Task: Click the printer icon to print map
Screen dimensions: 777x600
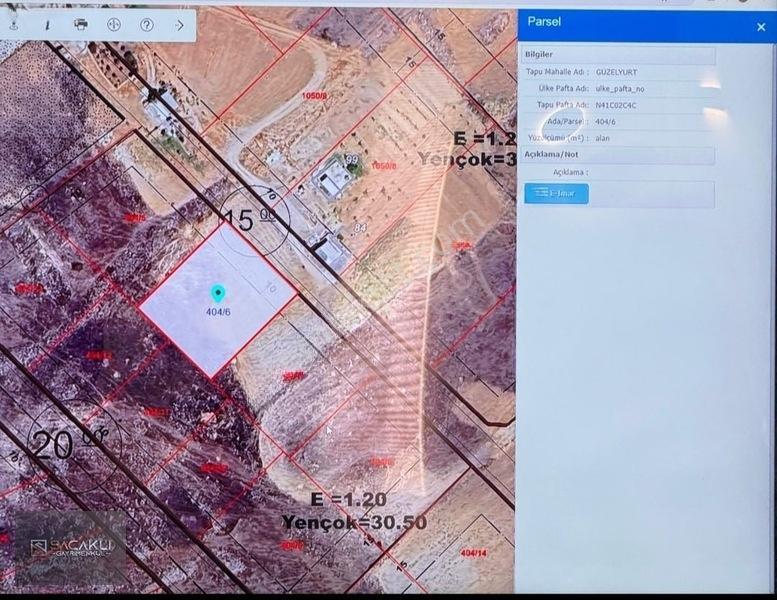Action: coord(81,24)
